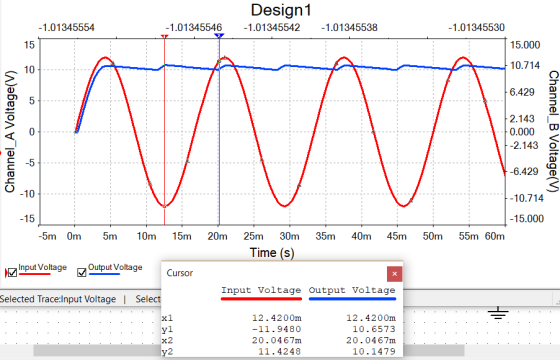The width and height of the screenshot is (560, 360).
Task: Click the y1 row value -11.9480
Action: point(276,329)
